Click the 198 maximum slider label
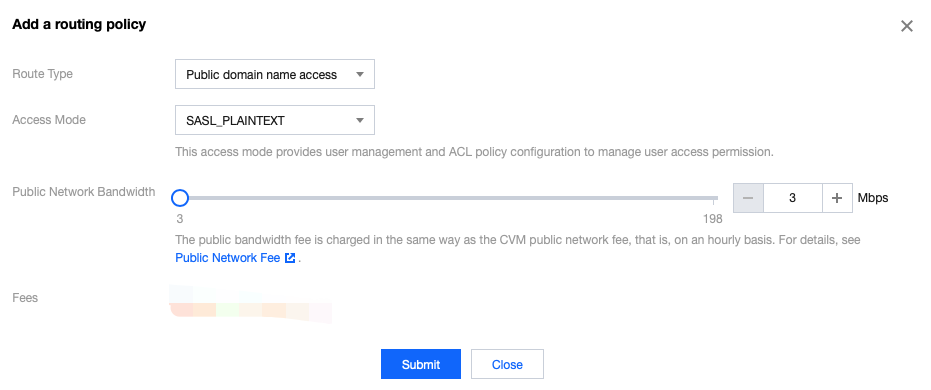The height and width of the screenshot is (390, 931). pos(712,219)
